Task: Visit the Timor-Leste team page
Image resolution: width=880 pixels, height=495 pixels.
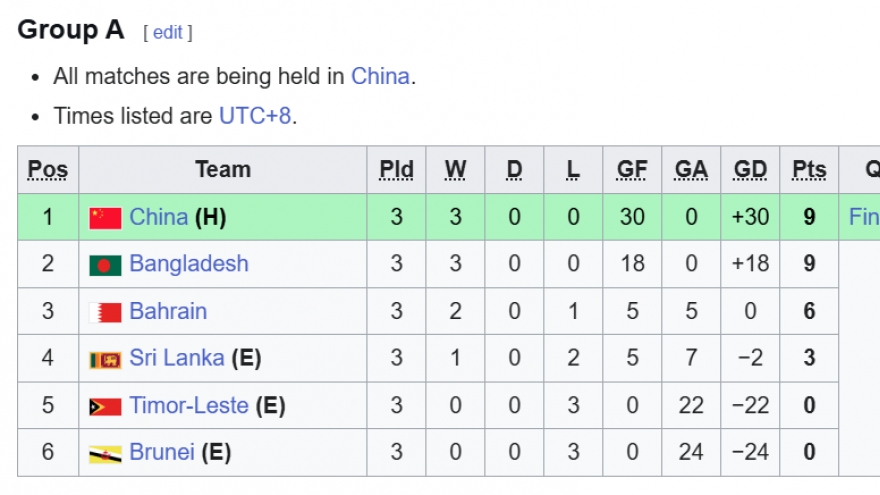Action: coord(189,405)
